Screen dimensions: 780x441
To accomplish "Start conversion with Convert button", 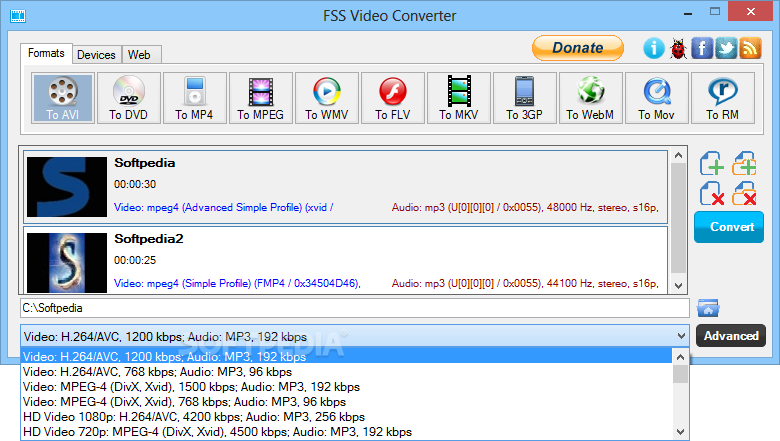I will (729, 227).
